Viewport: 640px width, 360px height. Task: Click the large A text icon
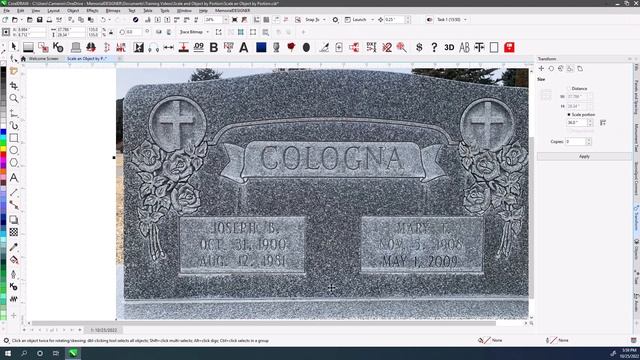pyautogui.click(x=244, y=47)
